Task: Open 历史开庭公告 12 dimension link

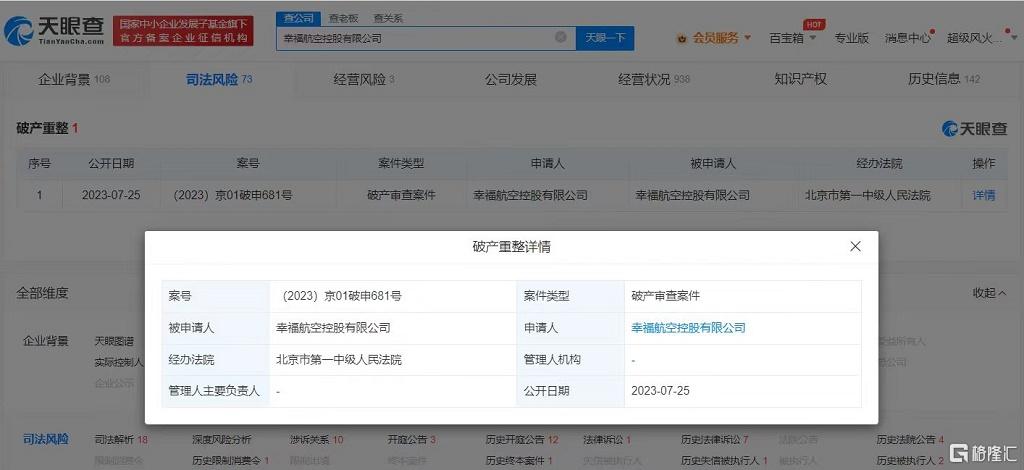Action: (522, 440)
